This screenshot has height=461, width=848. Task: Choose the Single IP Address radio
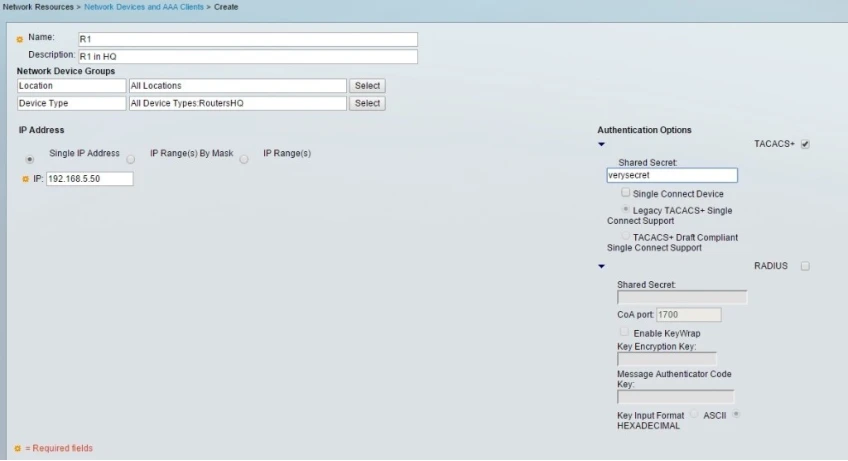pos(29,158)
